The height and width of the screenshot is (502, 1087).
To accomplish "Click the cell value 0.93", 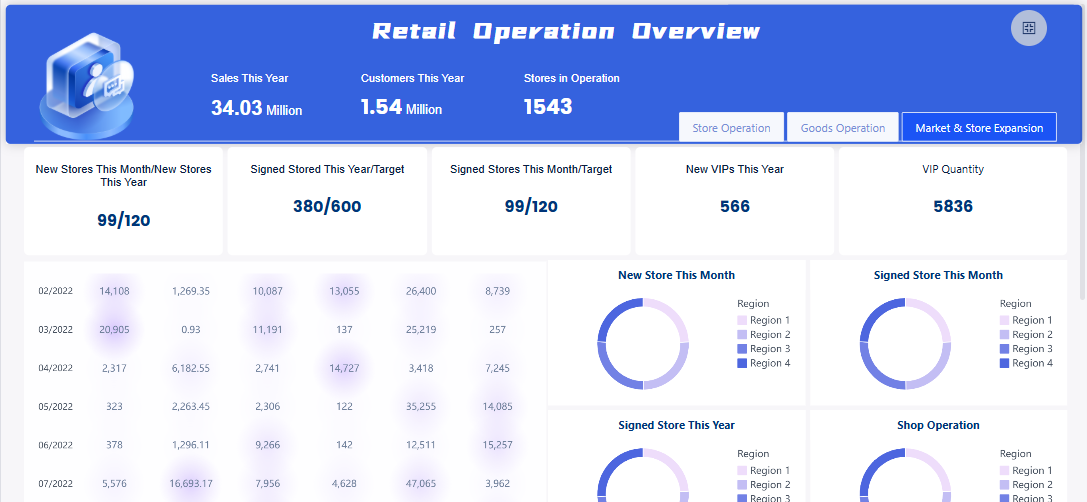I will click(191, 330).
